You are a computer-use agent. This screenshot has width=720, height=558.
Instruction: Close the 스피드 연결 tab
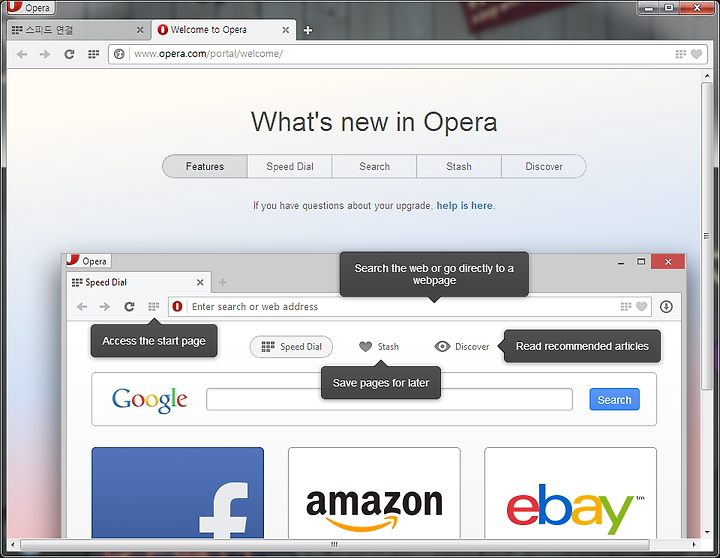(140, 30)
